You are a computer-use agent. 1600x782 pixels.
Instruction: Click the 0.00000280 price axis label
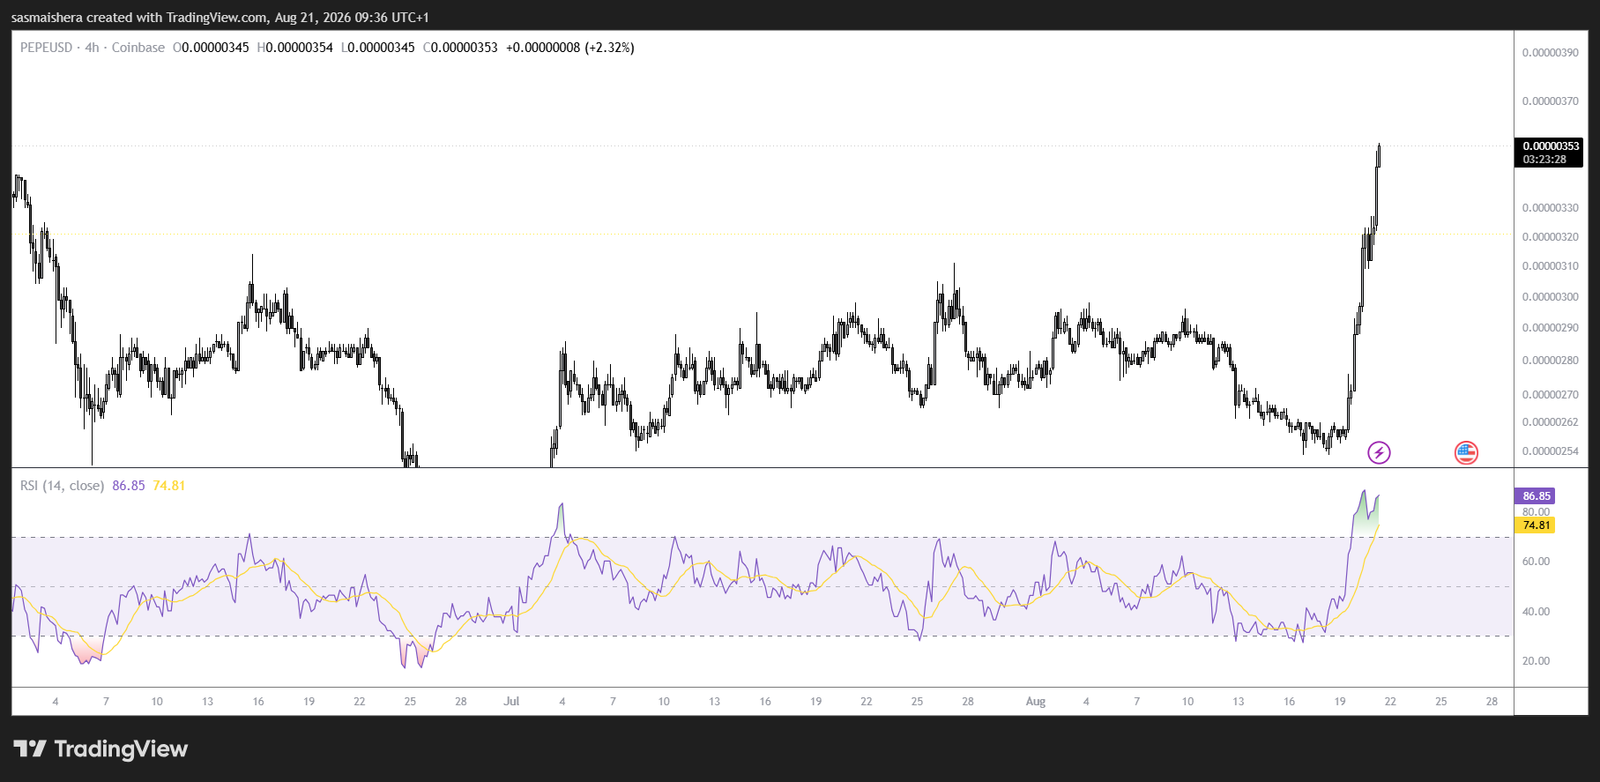(x=1550, y=360)
